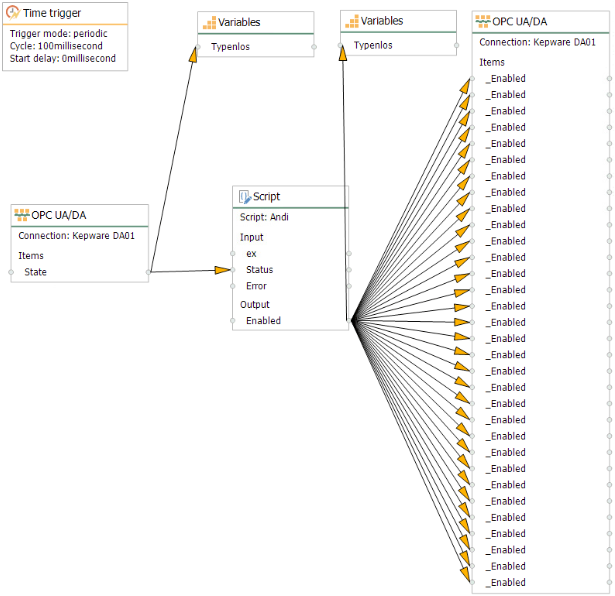Viewport: 615px width, 596px height.
Task: Click the Time trigger node title
Action: (x=50, y=14)
